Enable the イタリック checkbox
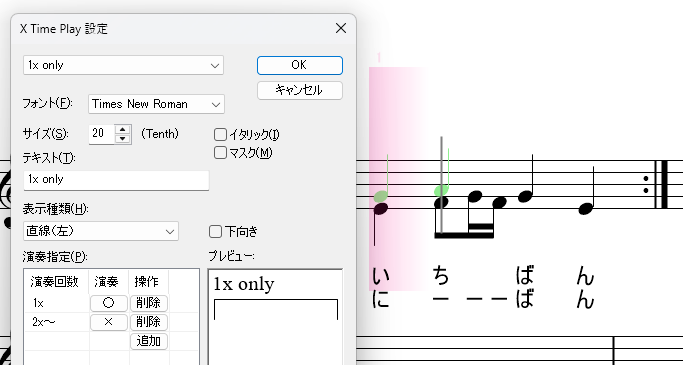Viewport: 683px width, 365px height. tap(220, 135)
